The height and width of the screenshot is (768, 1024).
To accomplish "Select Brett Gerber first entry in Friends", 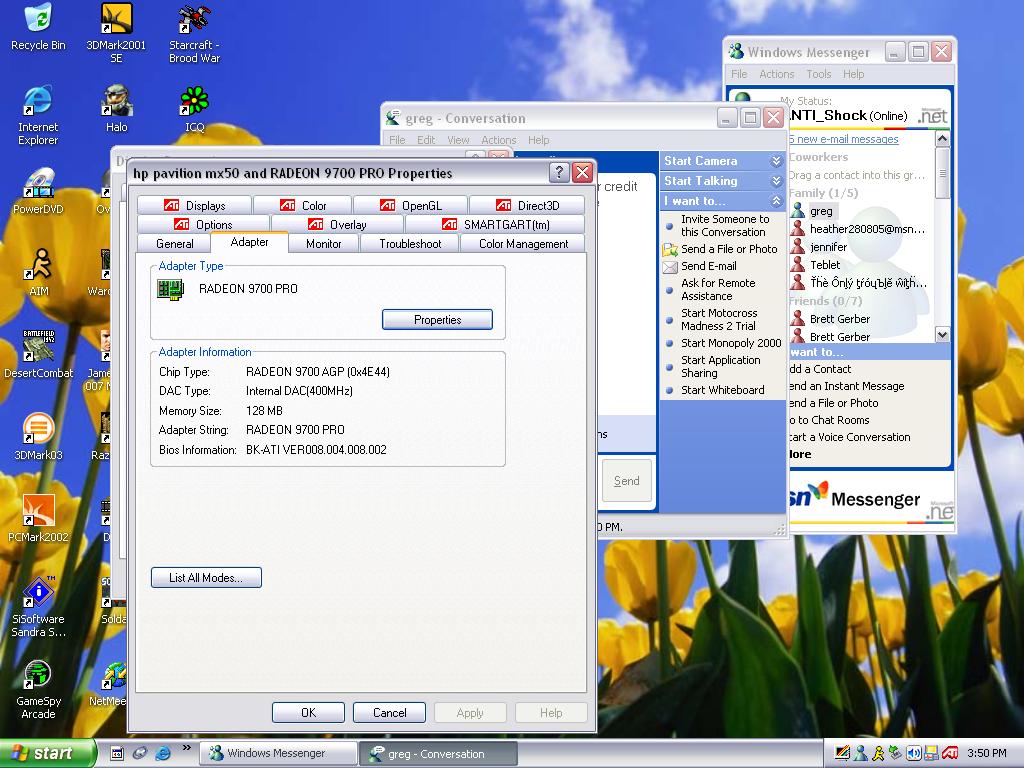I will (839, 319).
